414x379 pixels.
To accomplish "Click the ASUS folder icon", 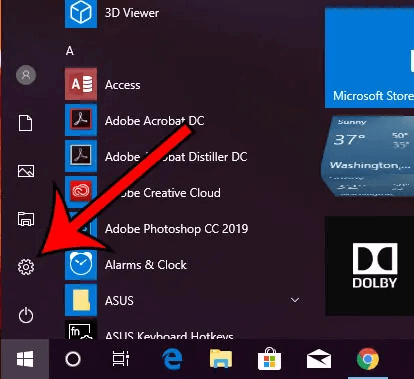I will pyautogui.click(x=81, y=300).
